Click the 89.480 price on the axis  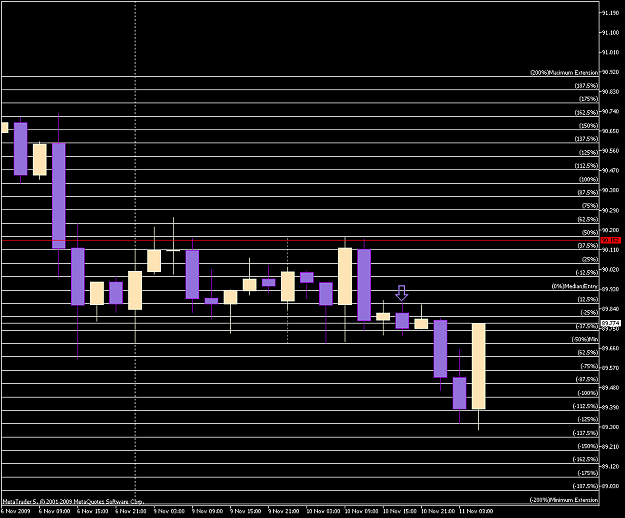tap(610, 388)
